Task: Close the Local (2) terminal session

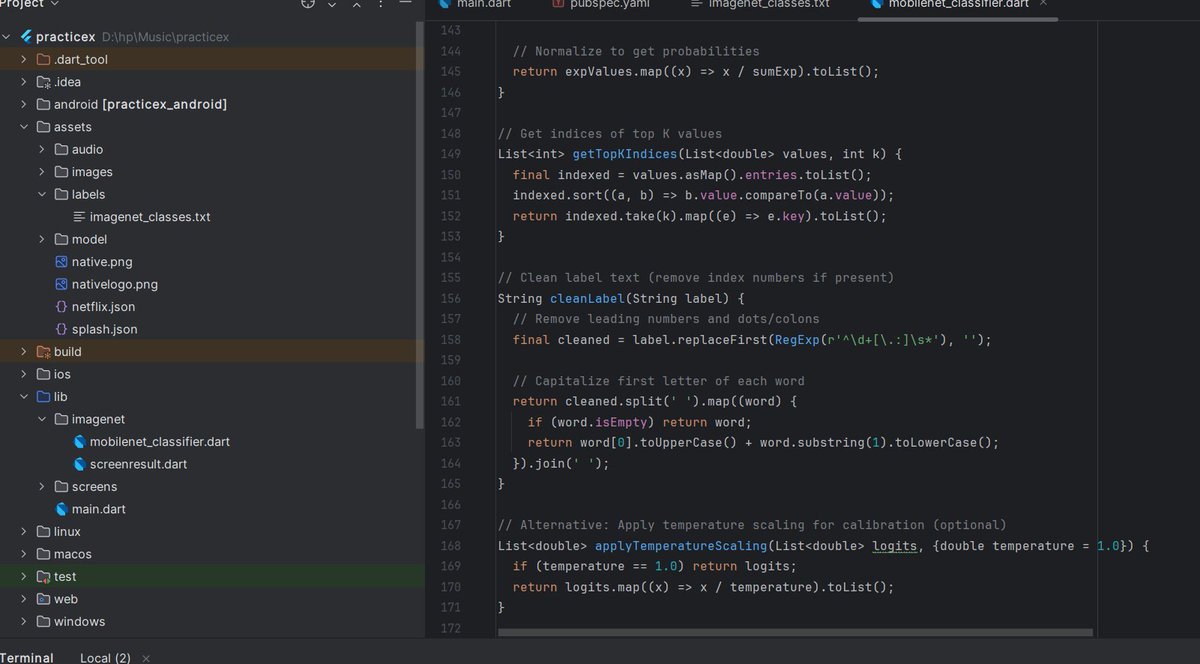Action: [x=147, y=658]
